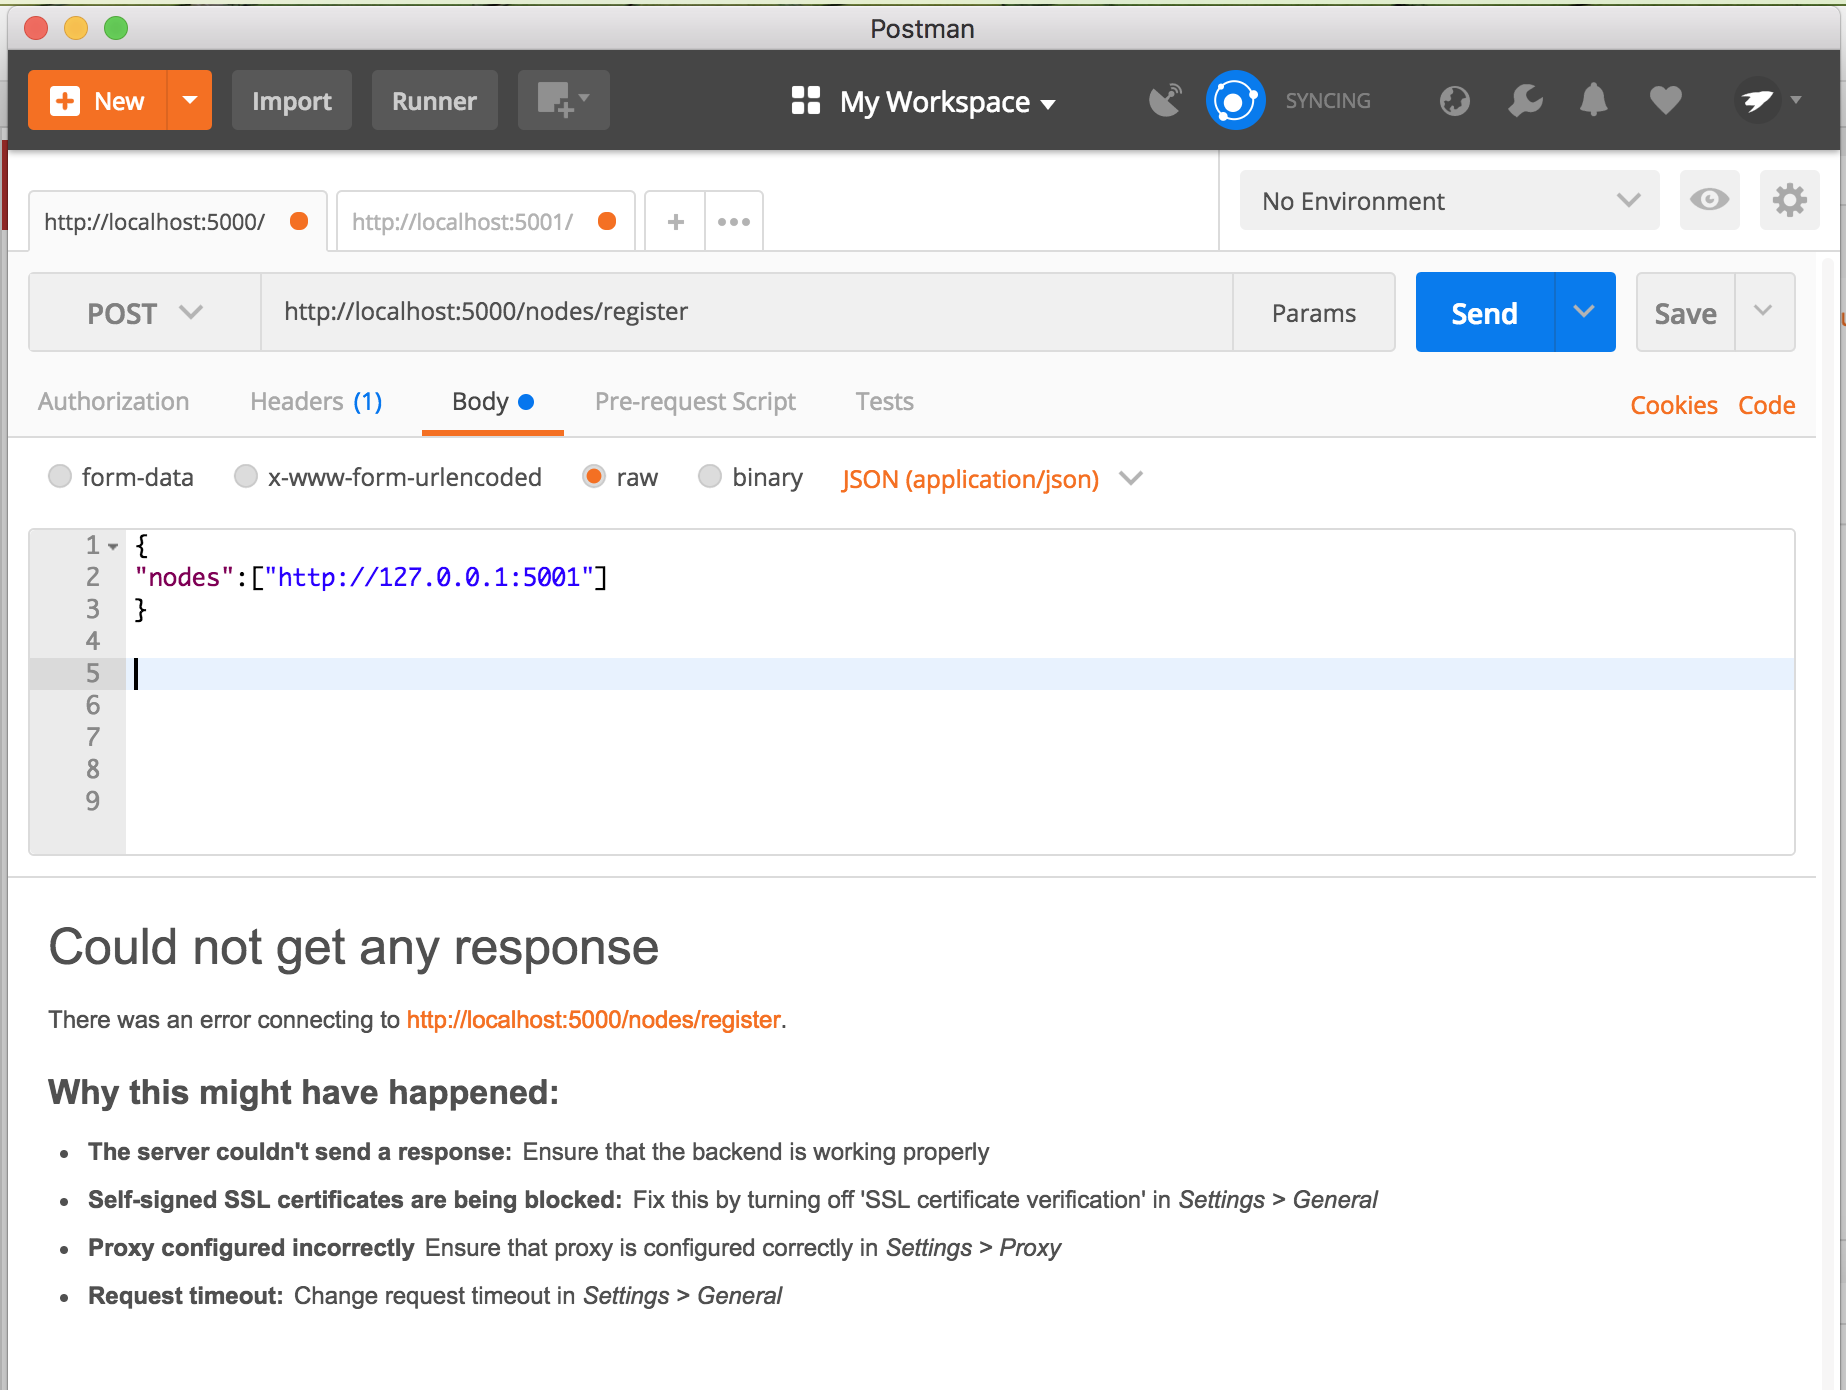Screen dimensions: 1846x1390
Task: Click the new window icon button
Action: pyautogui.click(x=564, y=101)
